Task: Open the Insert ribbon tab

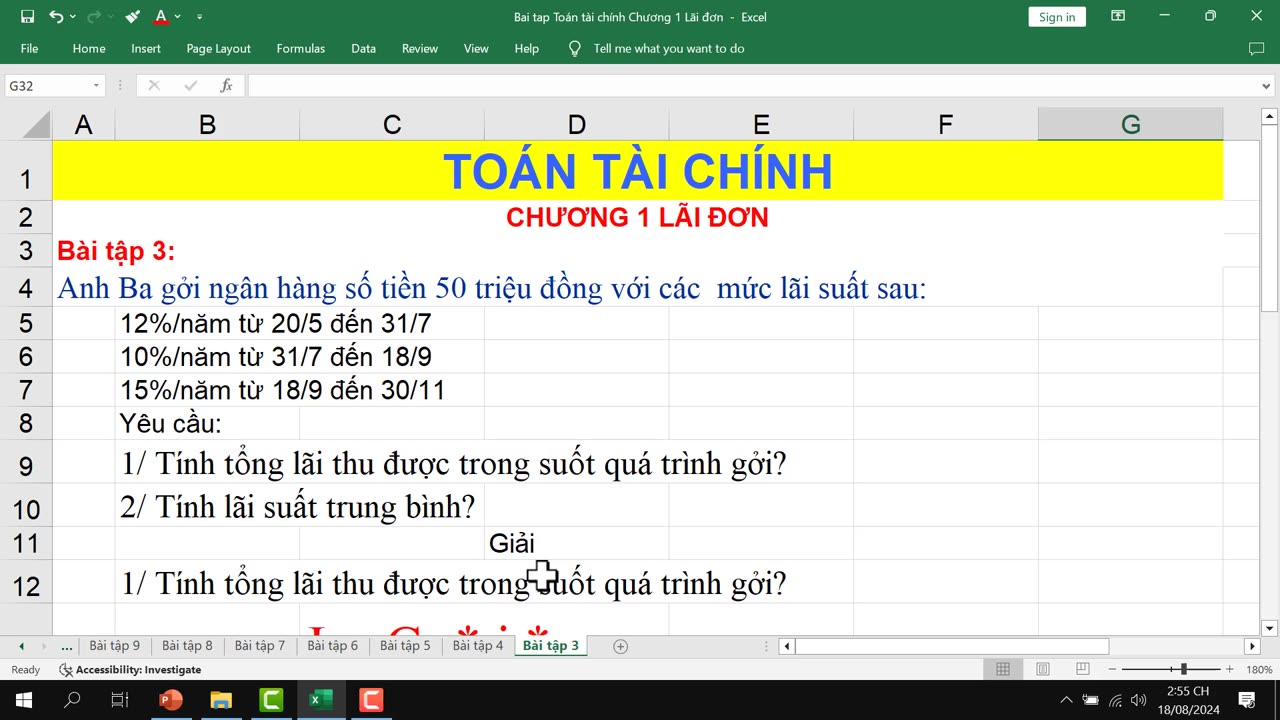Action: point(146,48)
